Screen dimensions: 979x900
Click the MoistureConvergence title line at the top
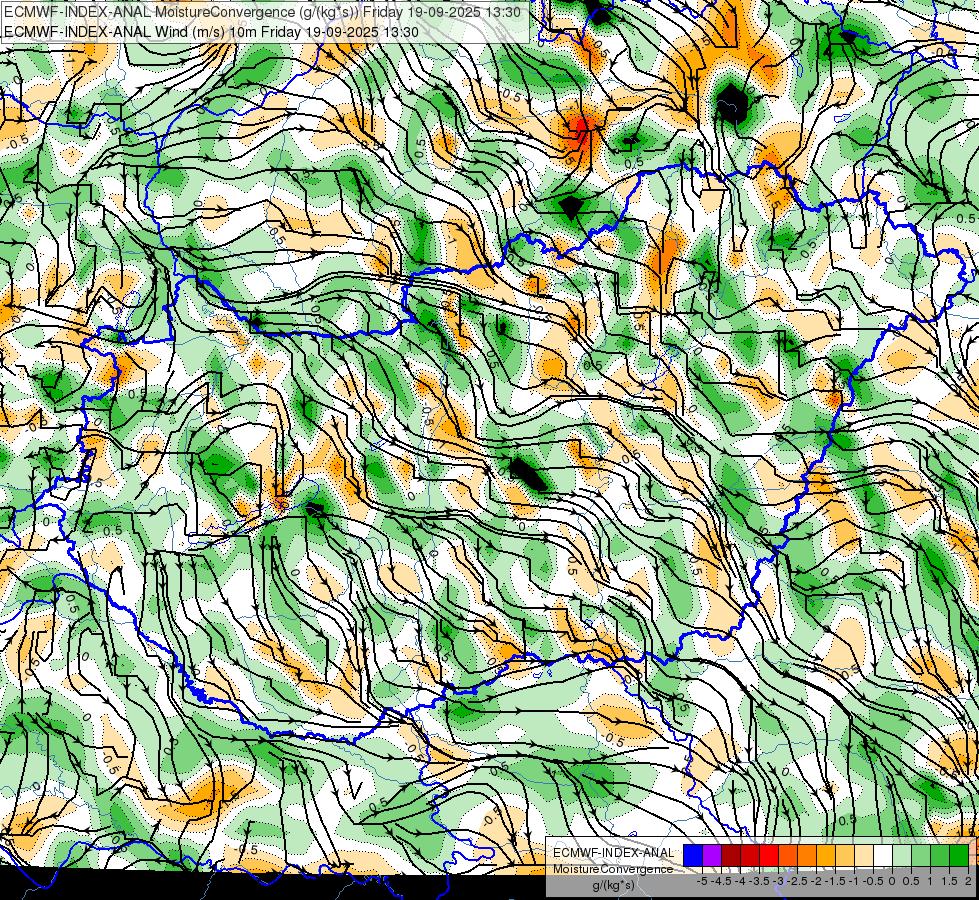click(262, 11)
